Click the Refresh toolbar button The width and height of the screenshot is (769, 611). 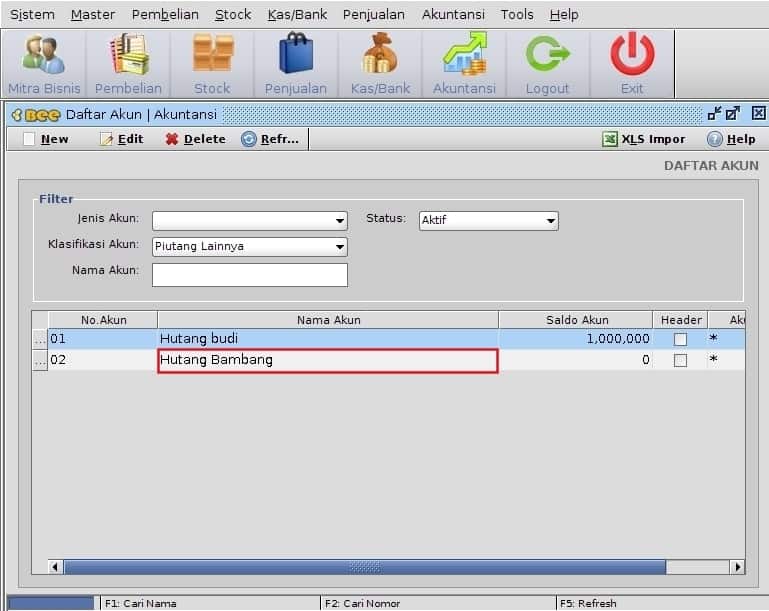[x=270, y=139]
